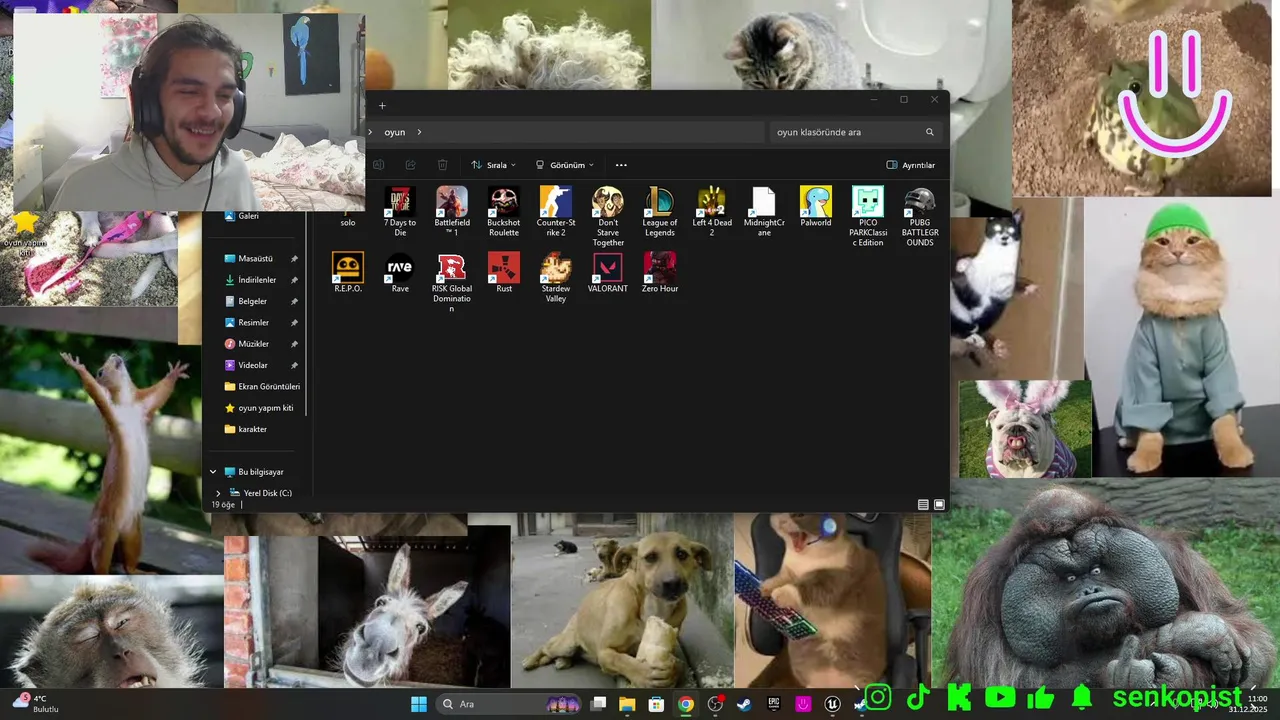Image resolution: width=1280 pixels, height=720 pixels.
Task: Unpin İndirilenler from quick access
Action: [x=294, y=280]
